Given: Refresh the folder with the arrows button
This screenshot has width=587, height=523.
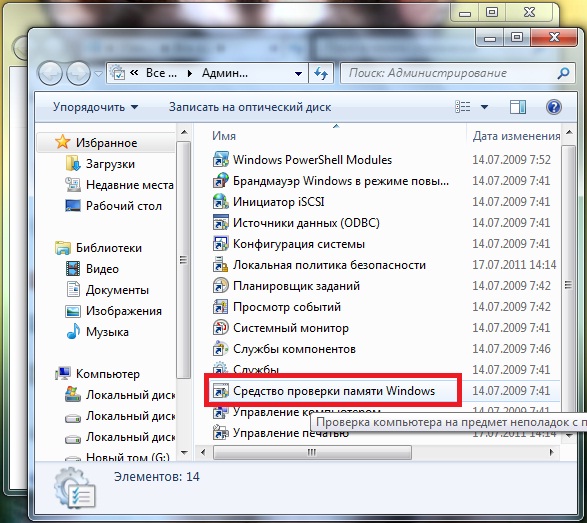Looking at the screenshot, I should pos(321,73).
